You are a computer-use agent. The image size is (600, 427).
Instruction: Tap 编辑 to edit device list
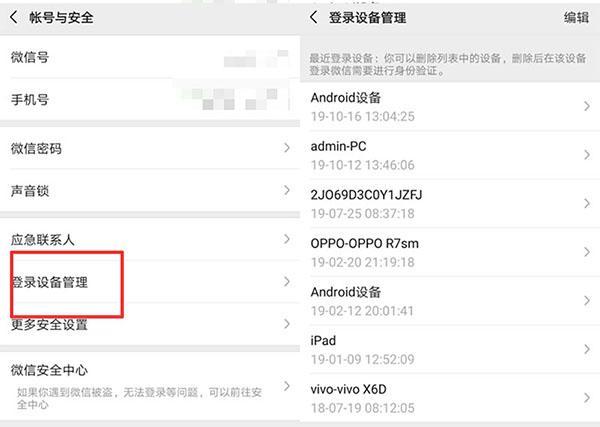tap(576, 18)
